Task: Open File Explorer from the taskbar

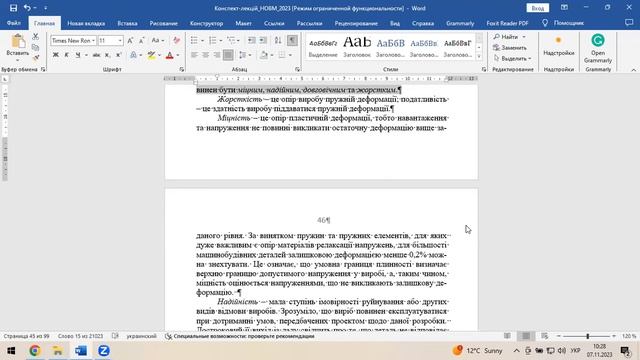Action: coord(58,351)
